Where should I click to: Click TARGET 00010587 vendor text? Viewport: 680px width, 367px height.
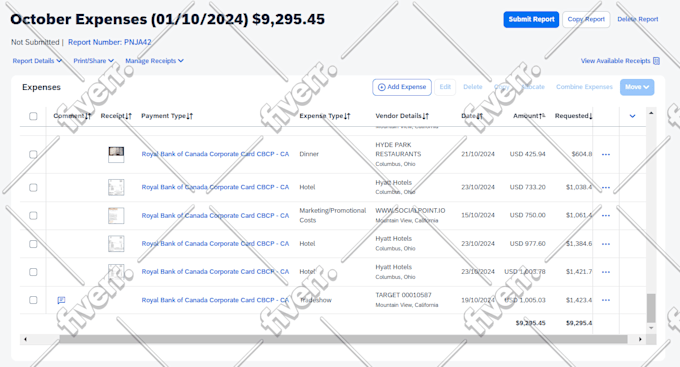[x=403, y=295]
